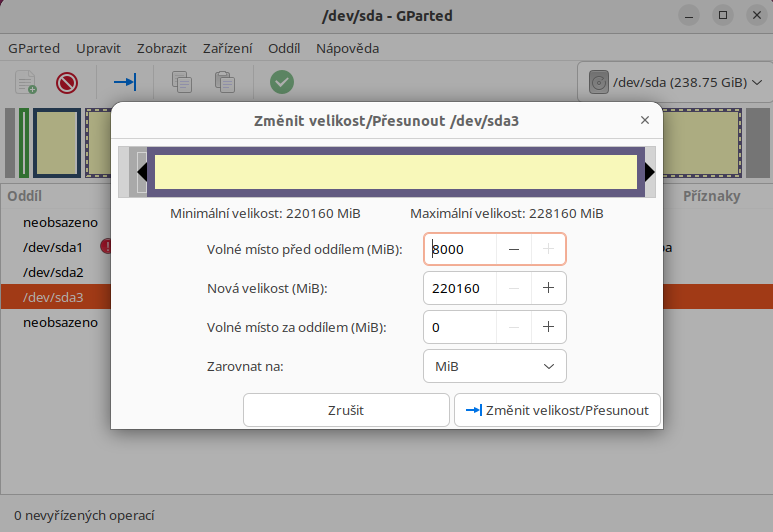Image resolution: width=773 pixels, height=532 pixels.
Task: Click the resize/move toolbar icon
Action: coord(125,82)
